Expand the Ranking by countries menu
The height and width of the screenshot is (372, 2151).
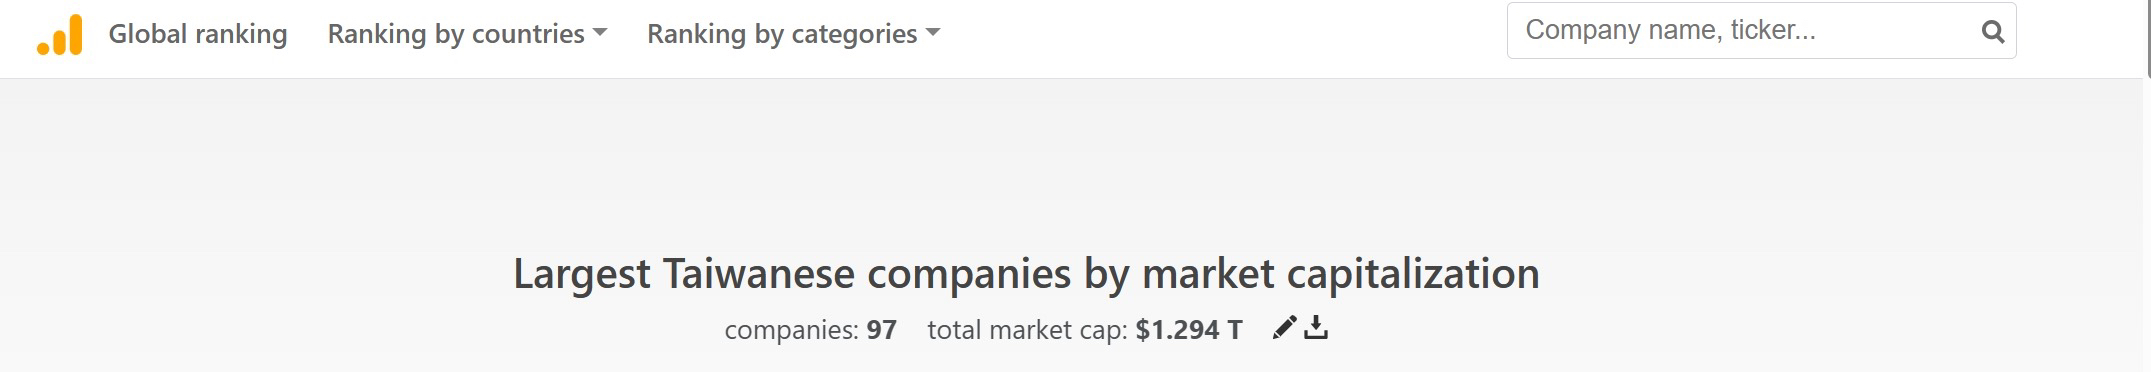tap(467, 34)
